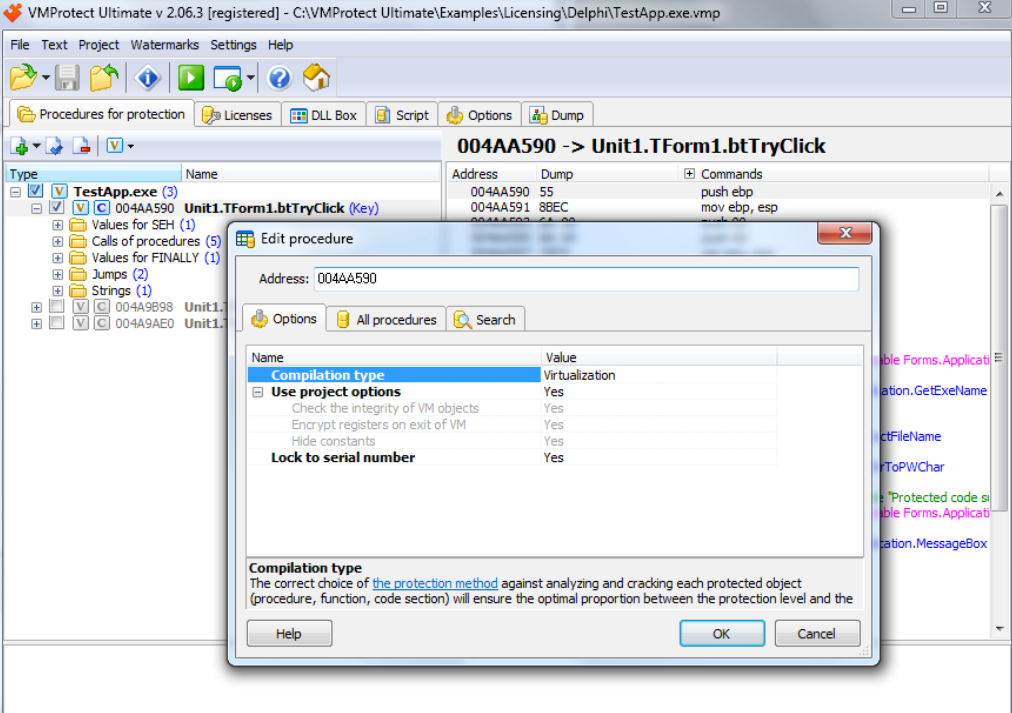Select the Search tab in dialog

(x=485, y=319)
